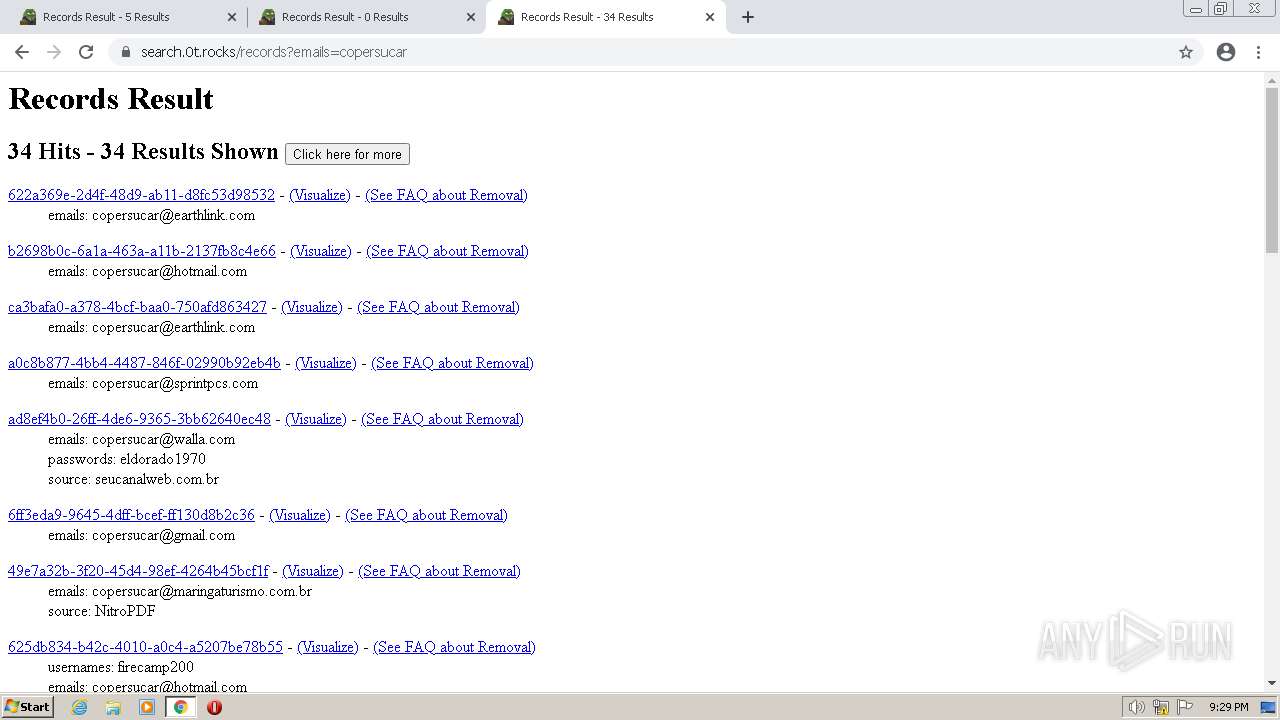This screenshot has width=1280, height=720.
Task: Open removal FAQ for record ad8ef4b0
Action: tap(442, 419)
